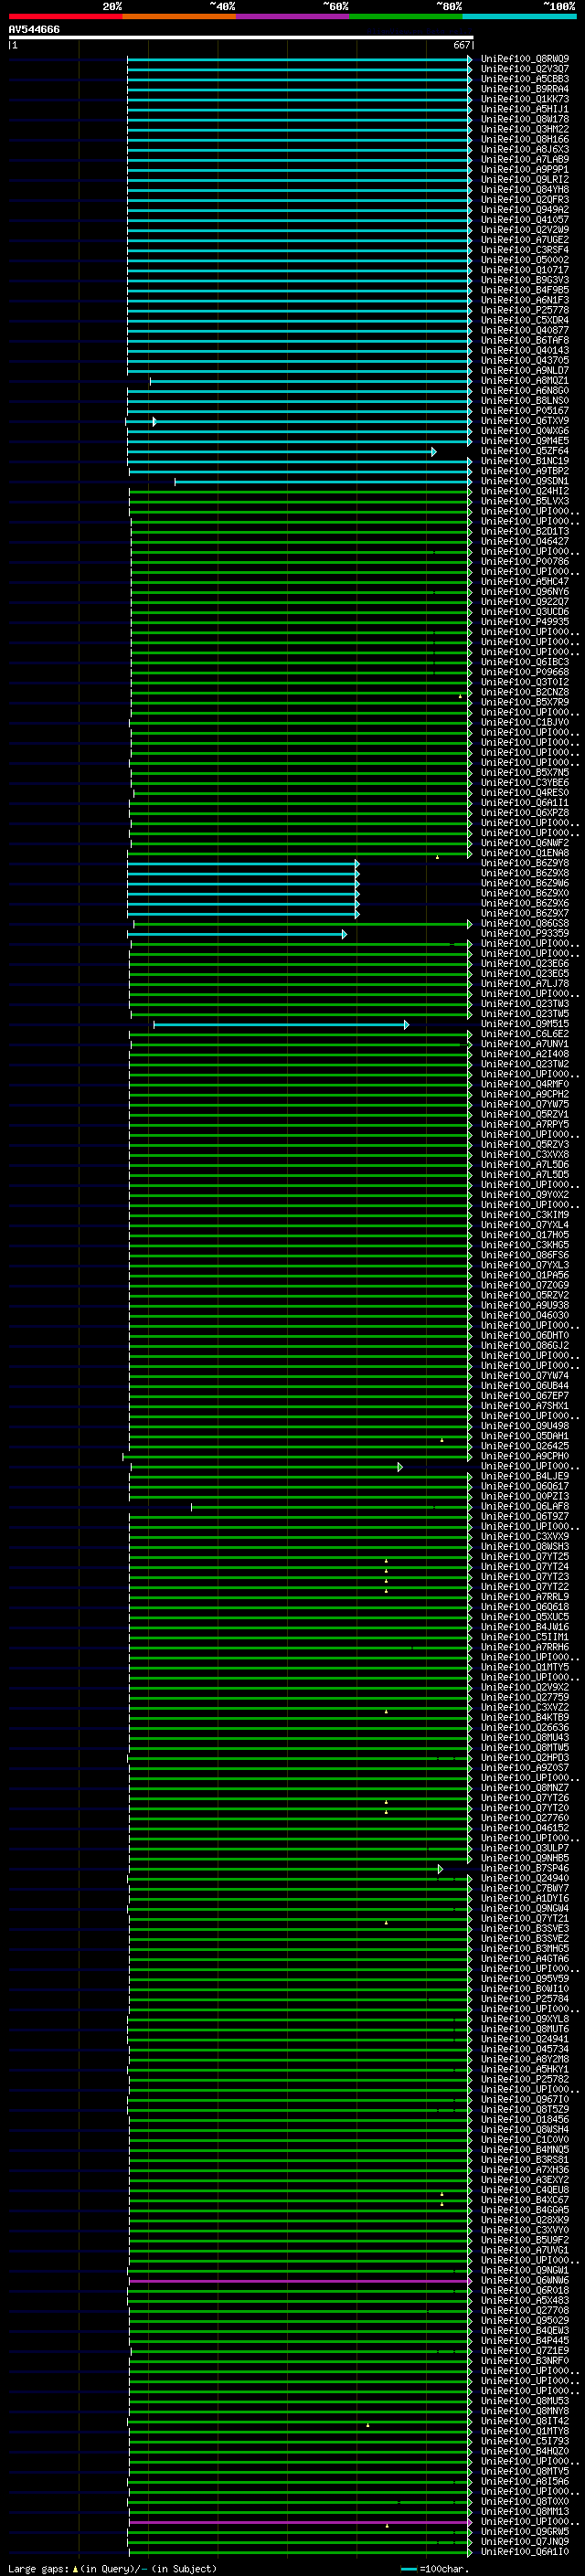Click the short cyan bar for UniRef100_Q5ZF64
This screenshot has width=585, height=2576.
click(281, 452)
